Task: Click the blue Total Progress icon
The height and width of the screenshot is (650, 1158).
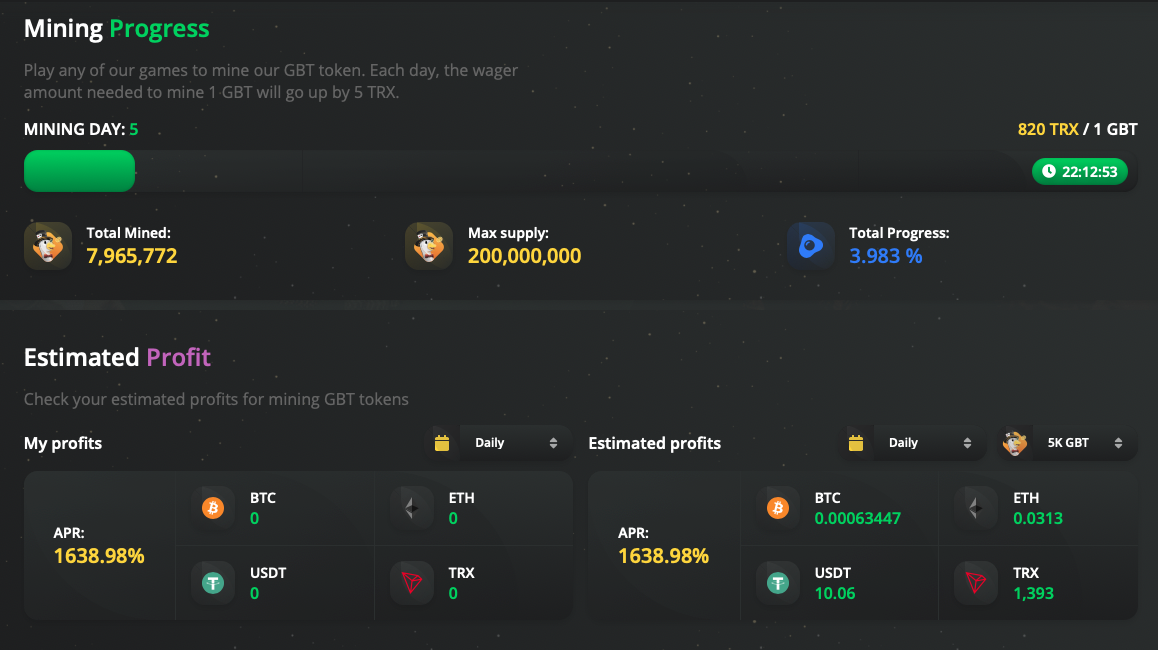Action: pos(810,245)
